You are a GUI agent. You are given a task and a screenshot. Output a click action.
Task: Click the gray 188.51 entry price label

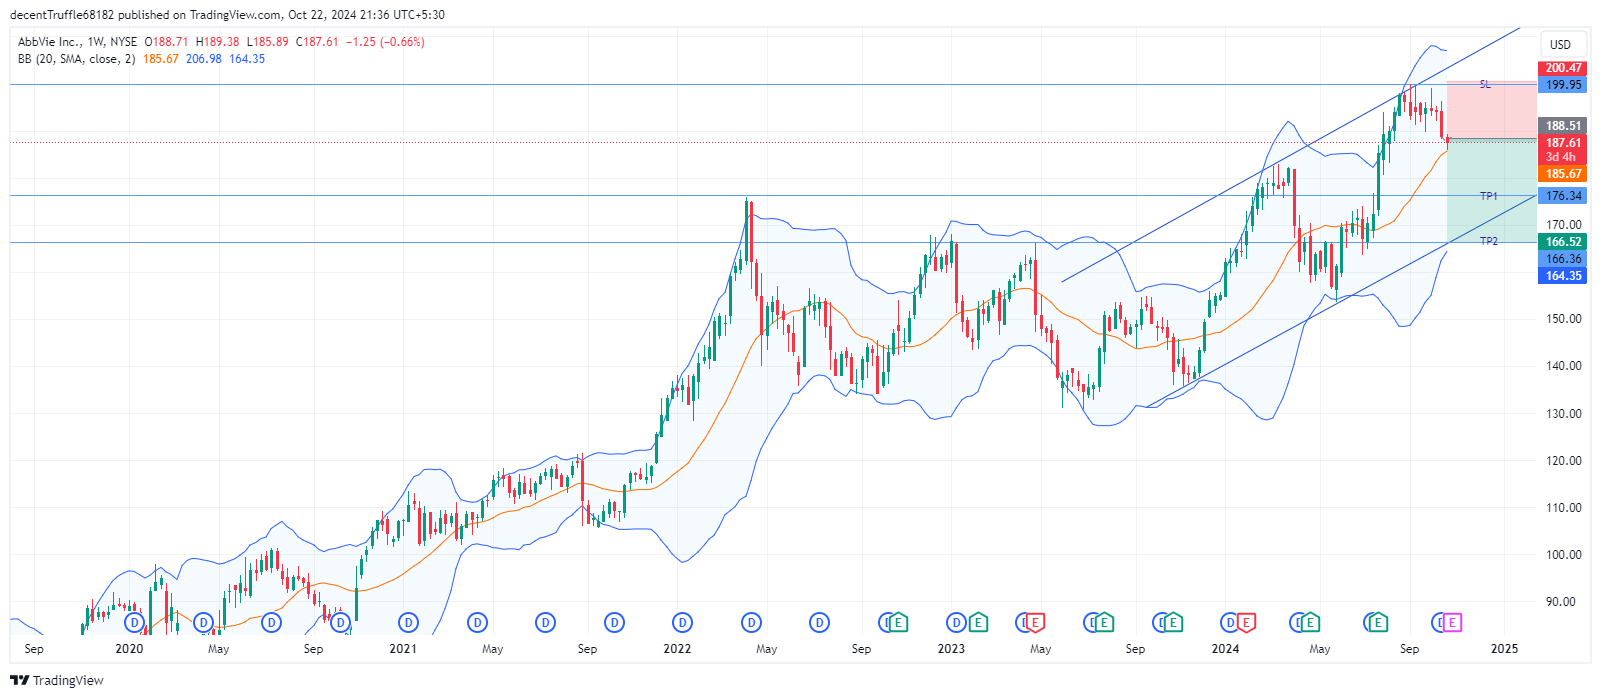tap(1563, 126)
